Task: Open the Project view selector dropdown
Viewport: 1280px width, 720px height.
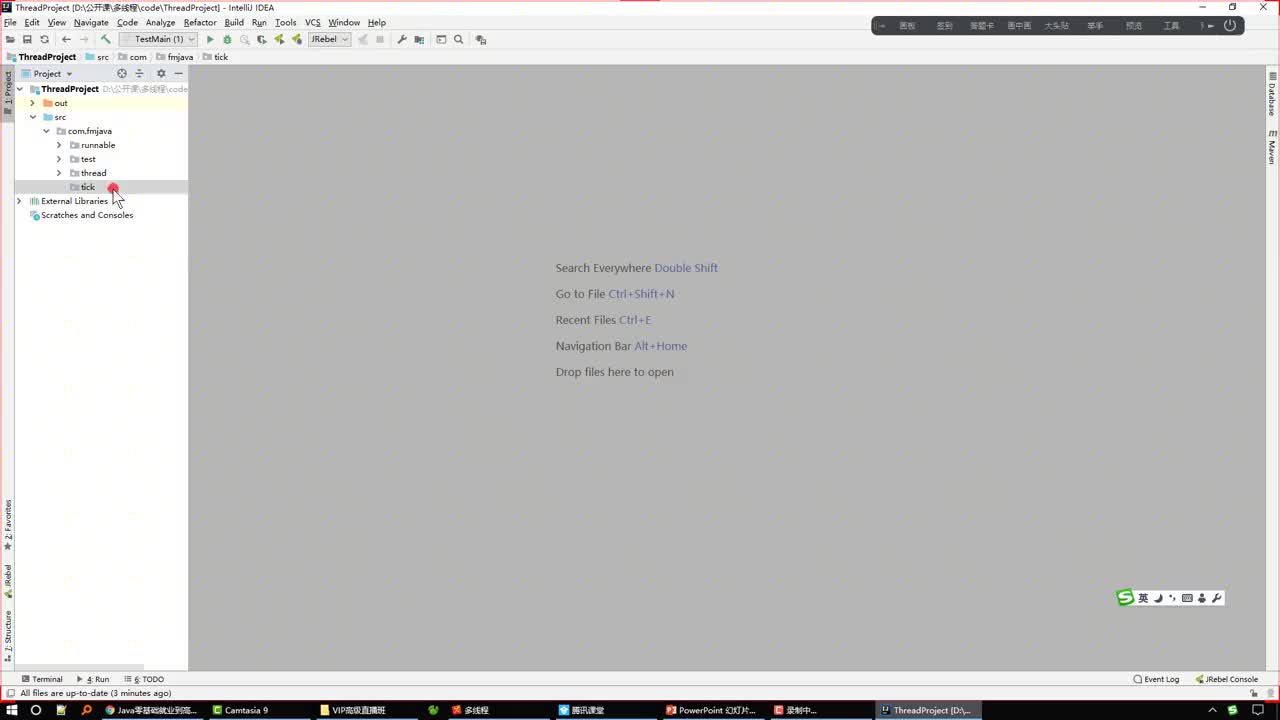Action: click(47, 73)
